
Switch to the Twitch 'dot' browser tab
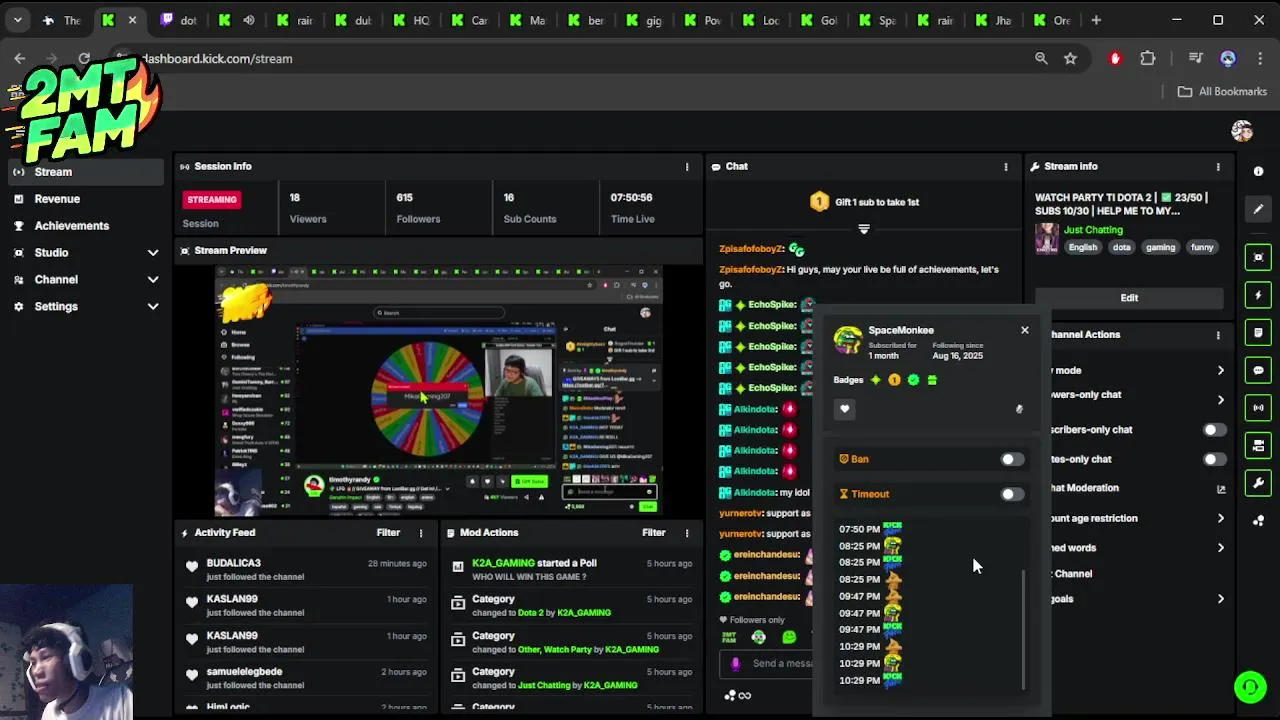point(179,20)
